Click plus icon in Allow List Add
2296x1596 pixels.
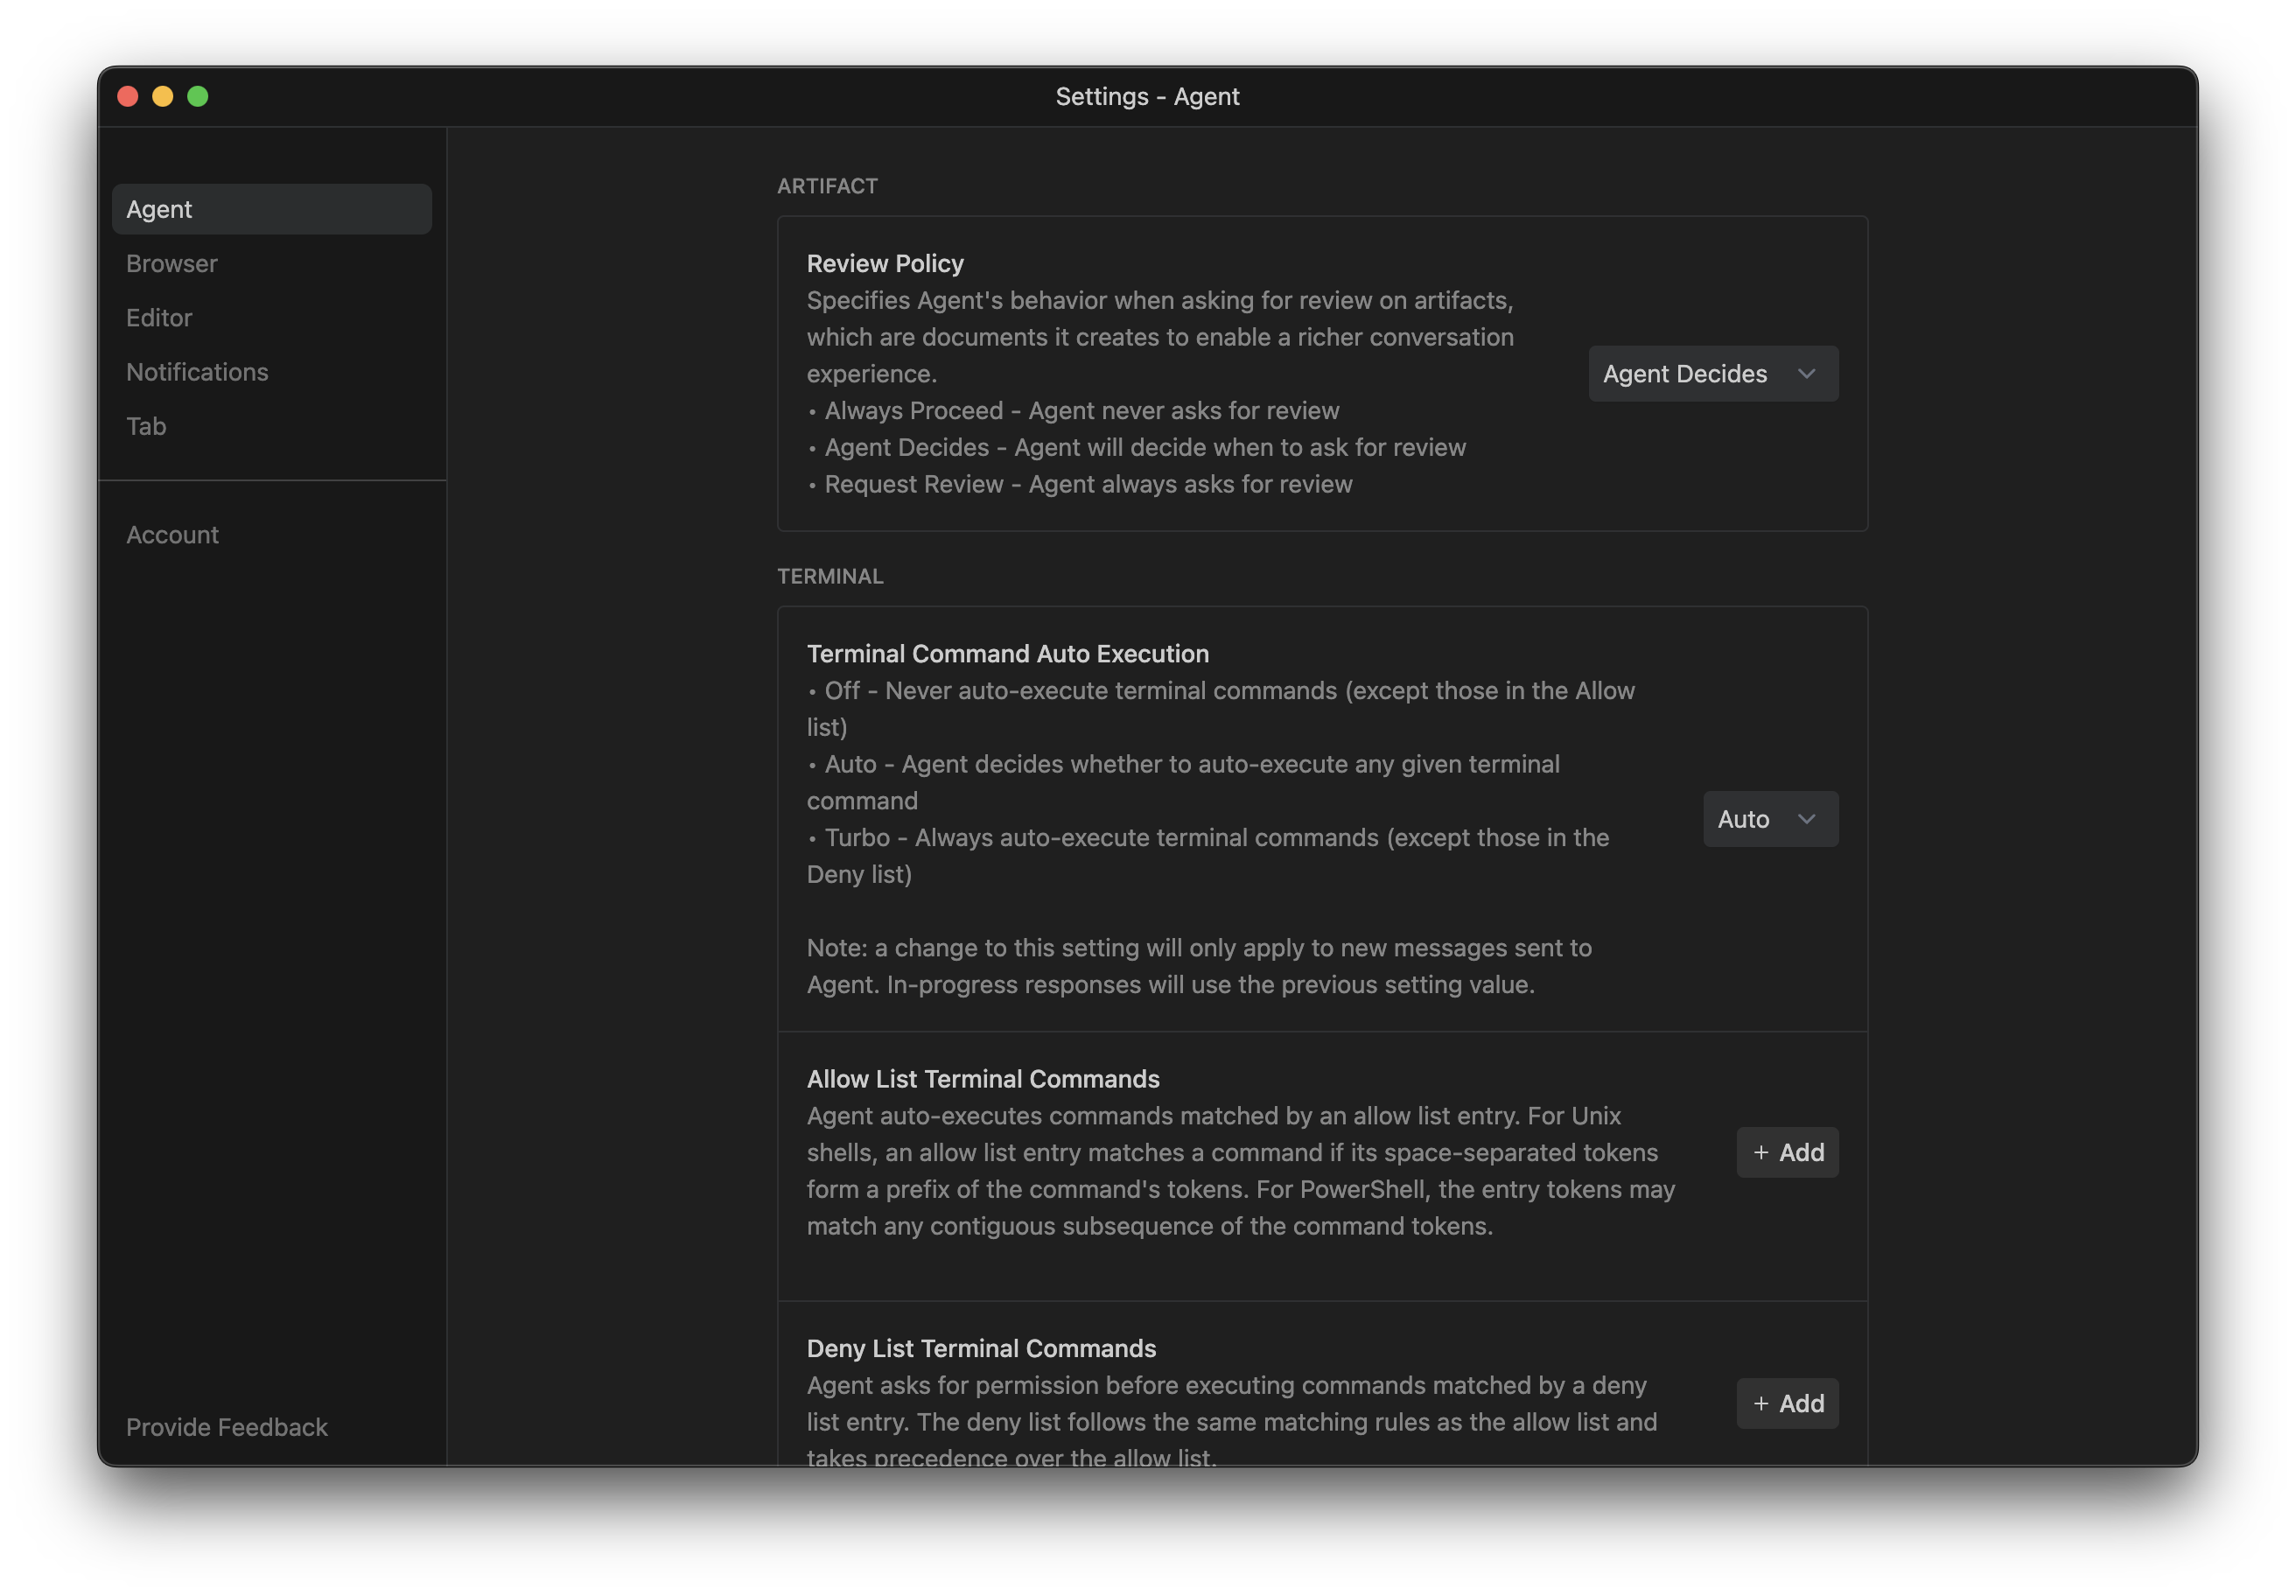[1761, 1152]
